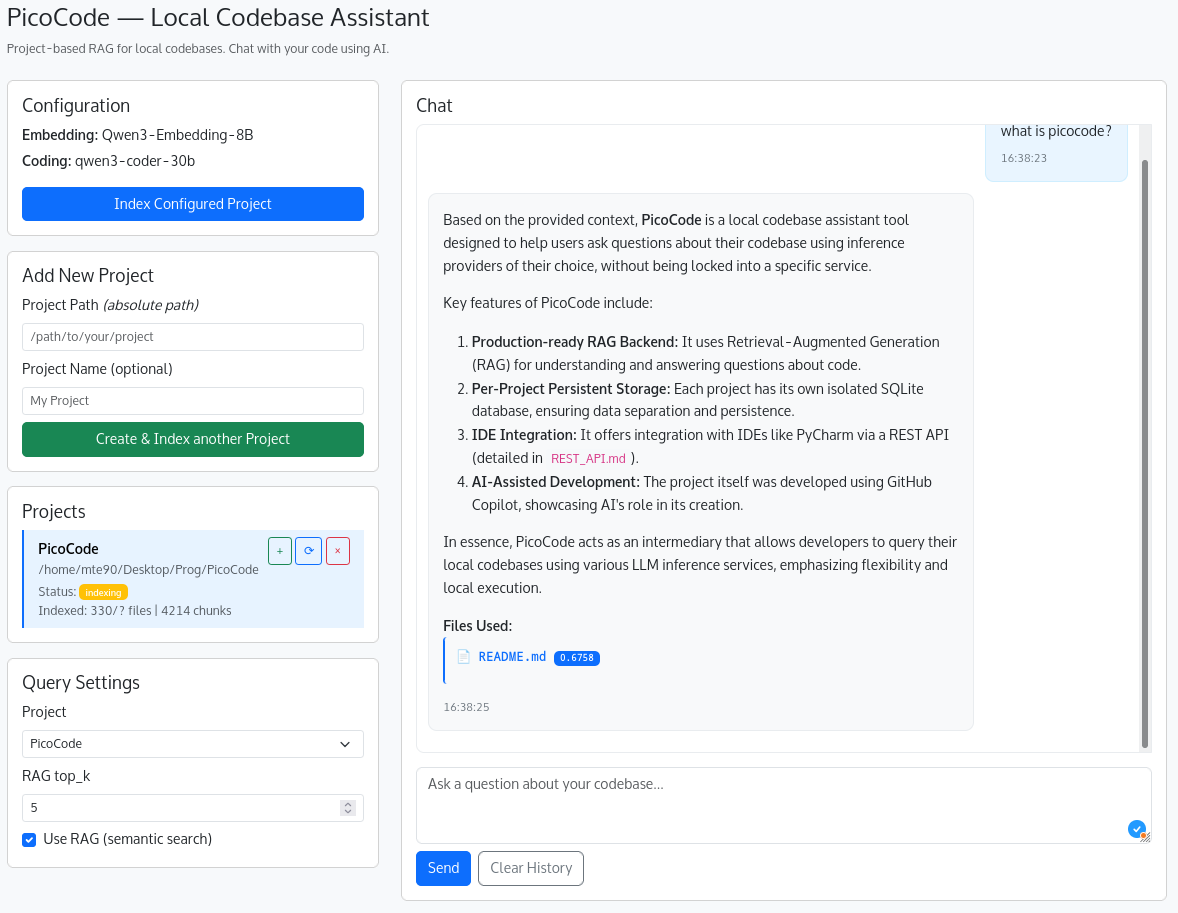This screenshot has width=1178, height=913.
Task: Click the 0.6758 score badge
Action: click(577, 658)
